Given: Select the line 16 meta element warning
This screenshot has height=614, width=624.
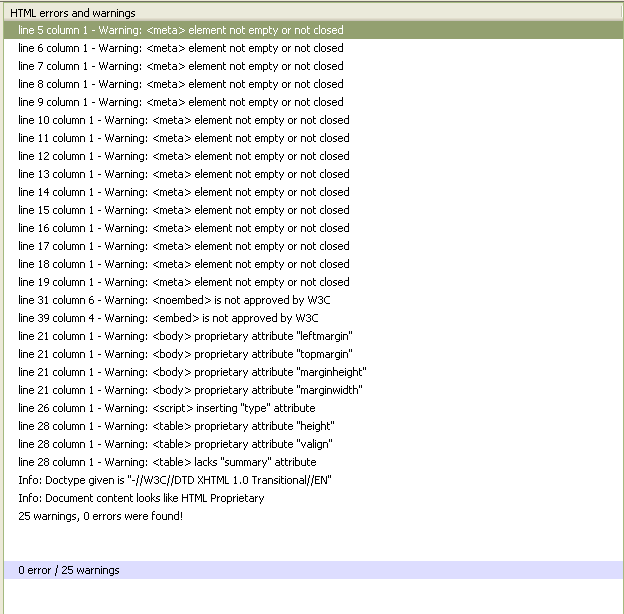Looking at the screenshot, I should (x=313, y=228).
